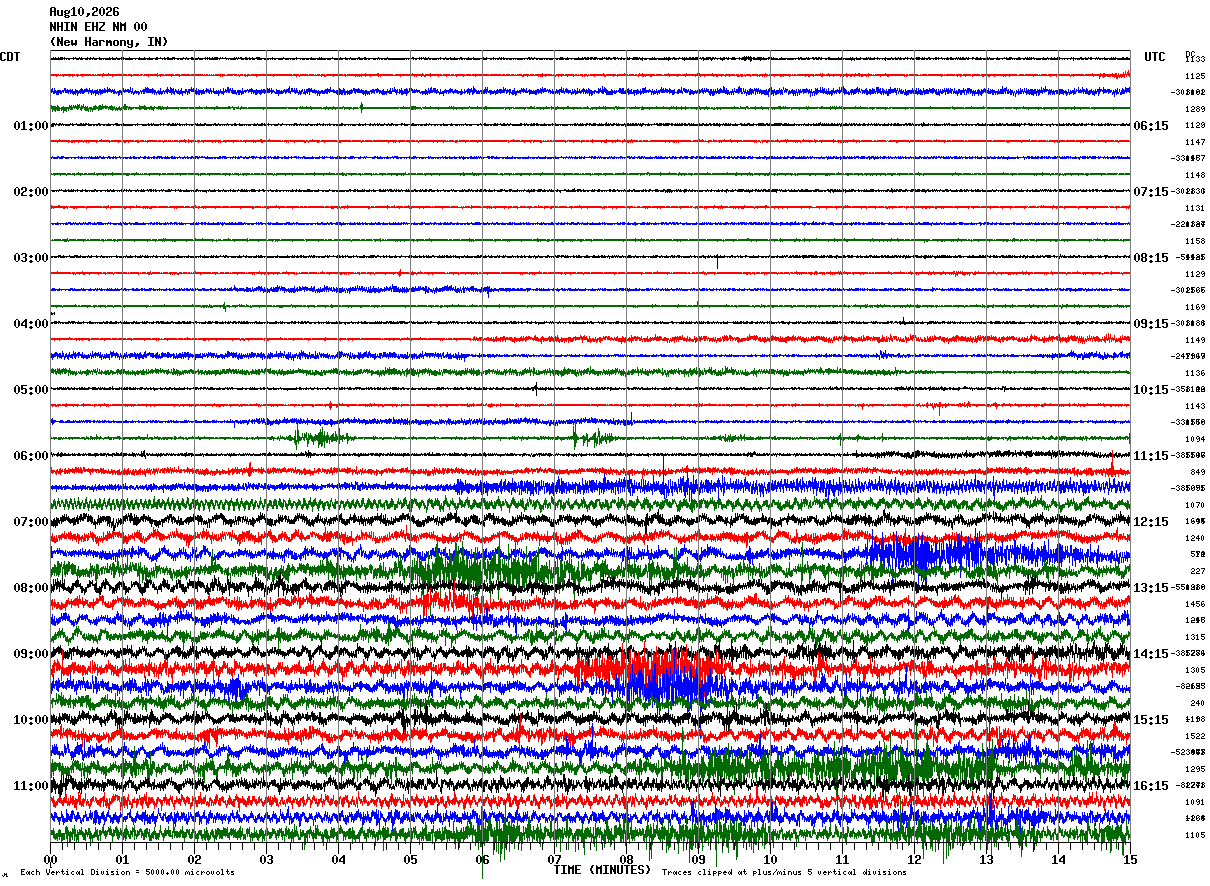Click the location label "(New Harmony, IN)"
The width and height of the screenshot is (1210, 886).
click(x=109, y=42)
